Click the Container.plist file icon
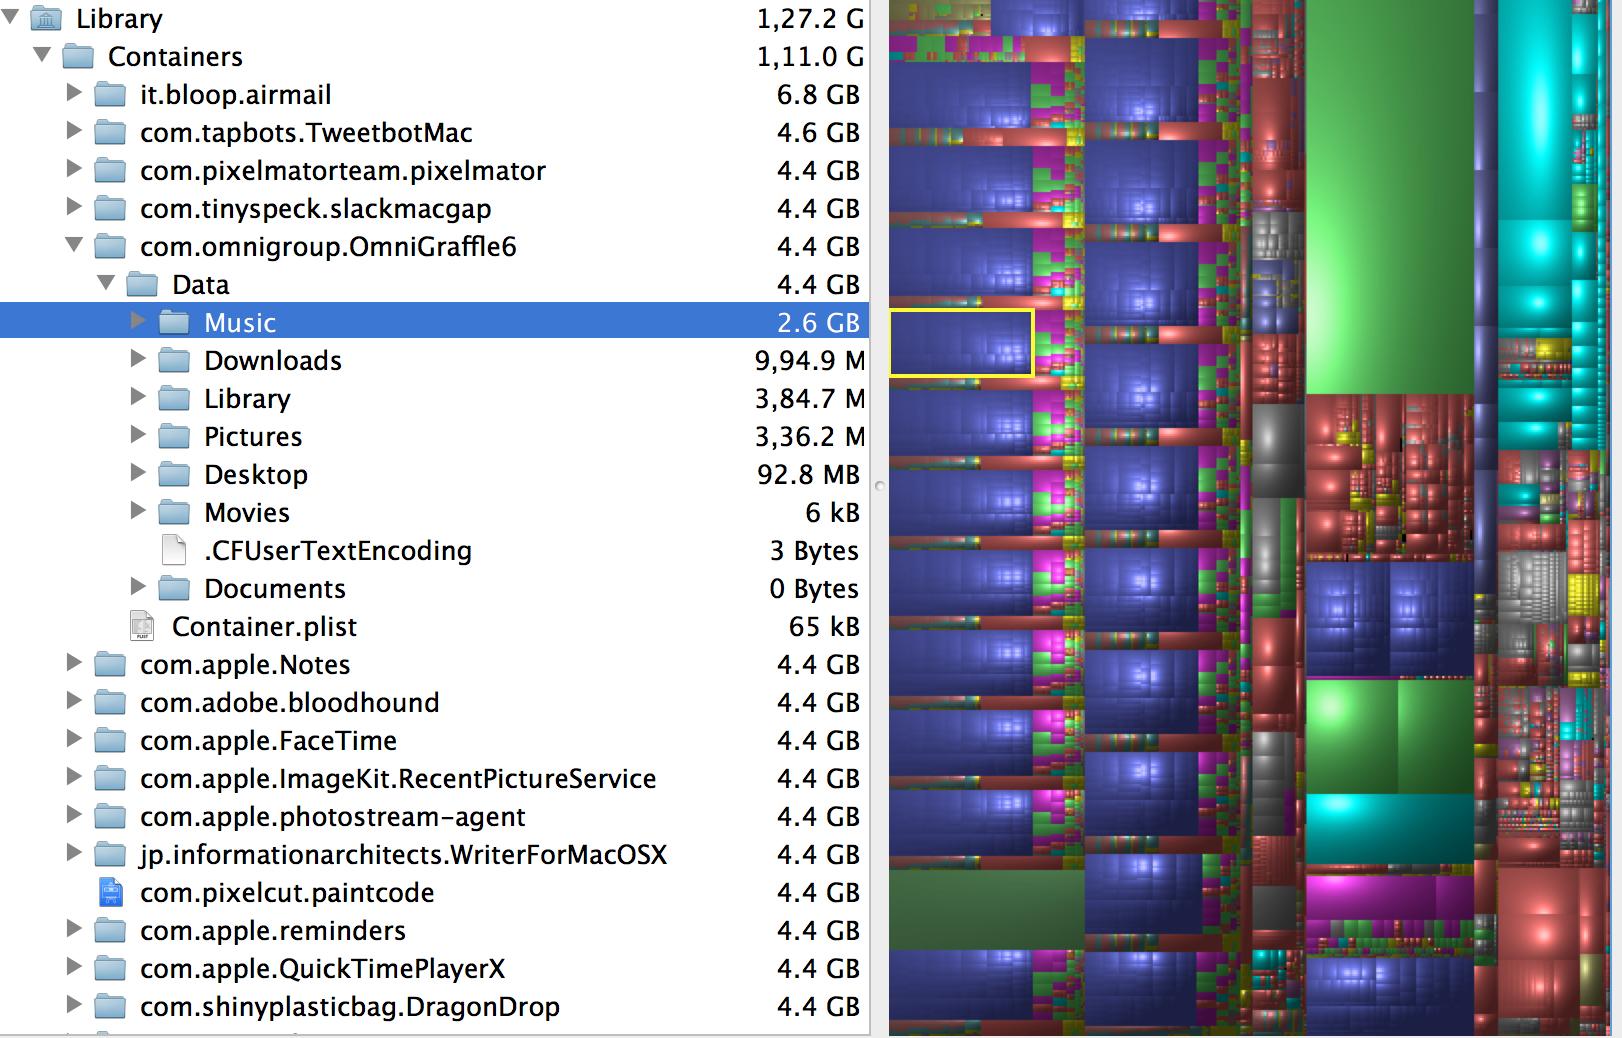1622x1038 pixels. (x=142, y=627)
